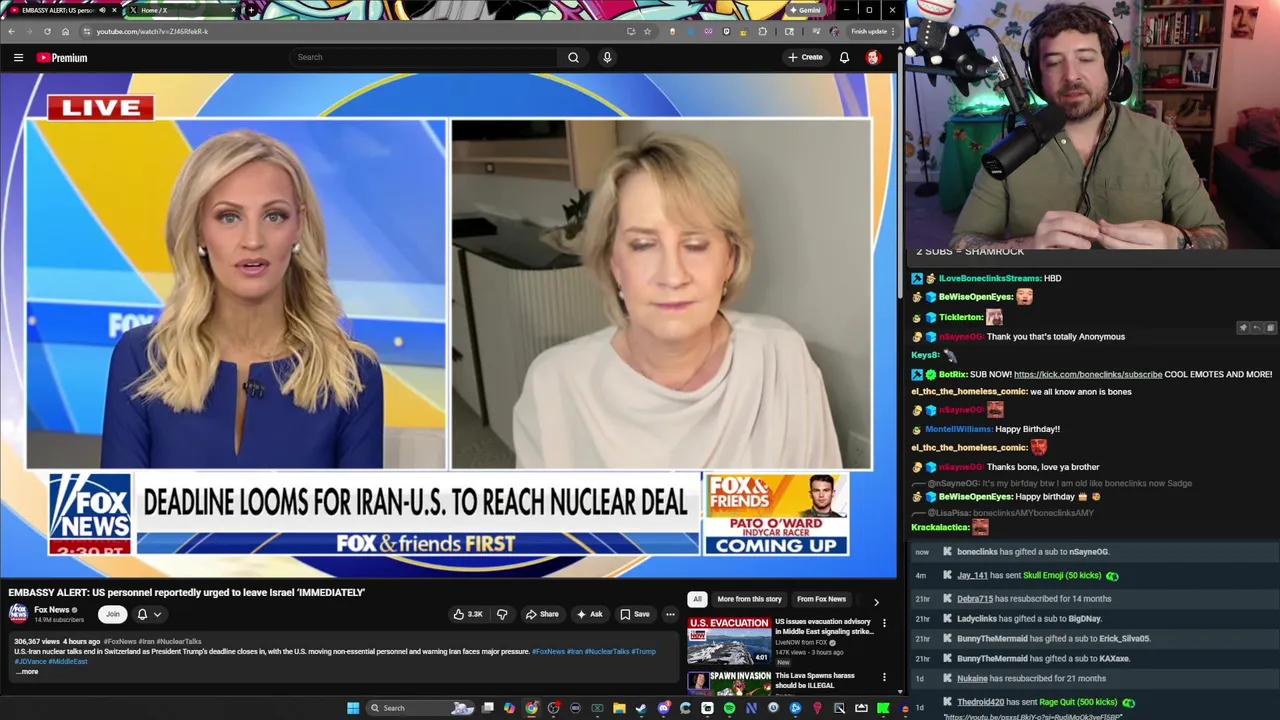Click Tickierton username in chat

(961, 317)
